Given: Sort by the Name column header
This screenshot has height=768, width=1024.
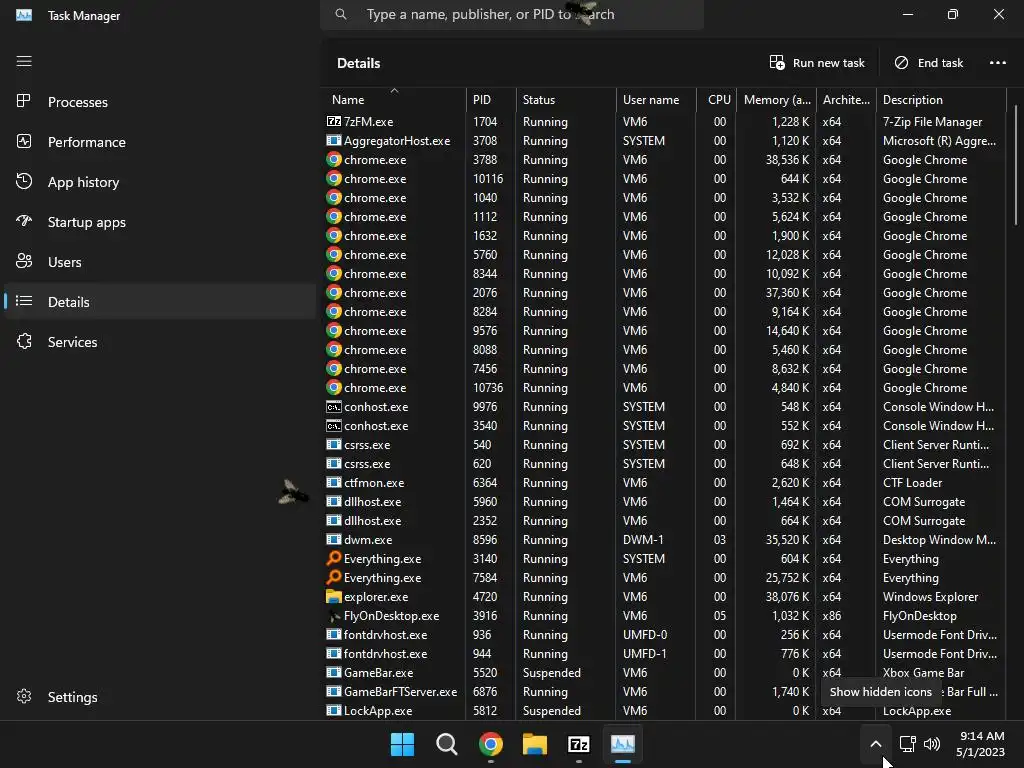Looking at the screenshot, I should pos(394,100).
